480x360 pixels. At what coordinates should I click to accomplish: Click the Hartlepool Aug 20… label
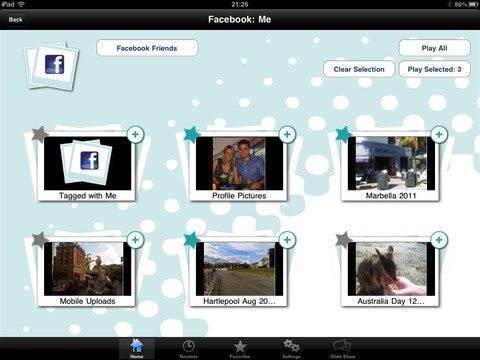coord(239,301)
